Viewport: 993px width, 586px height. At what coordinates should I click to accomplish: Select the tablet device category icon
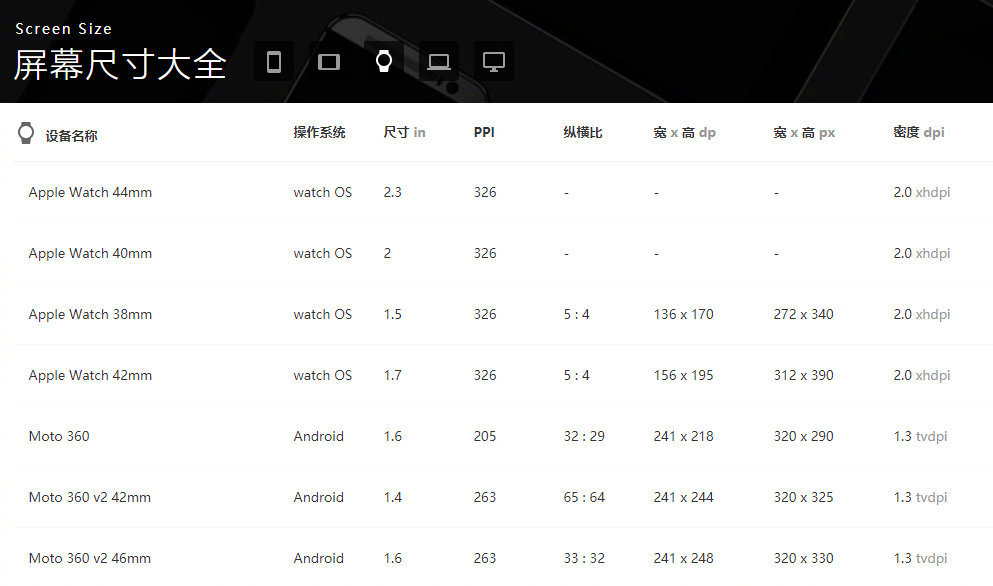[x=329, y=62]
